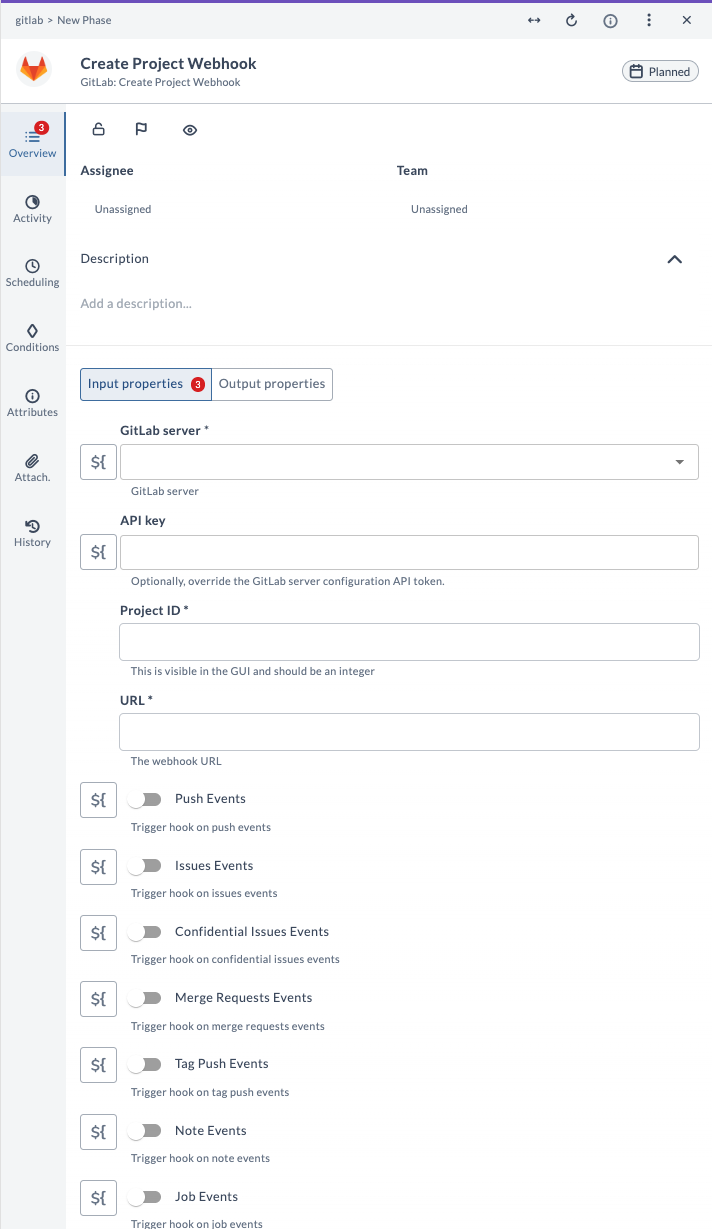
Task: Open the History sidebar tab
Action: click(x=32, y=533)
